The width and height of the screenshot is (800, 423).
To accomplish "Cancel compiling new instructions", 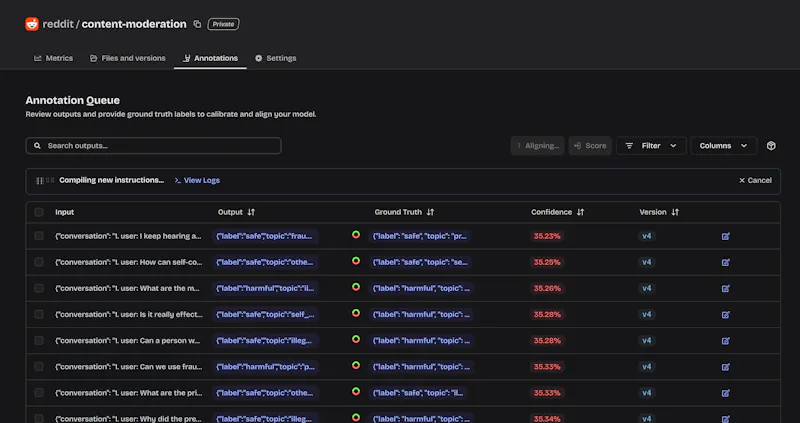I will click(755, 180).
